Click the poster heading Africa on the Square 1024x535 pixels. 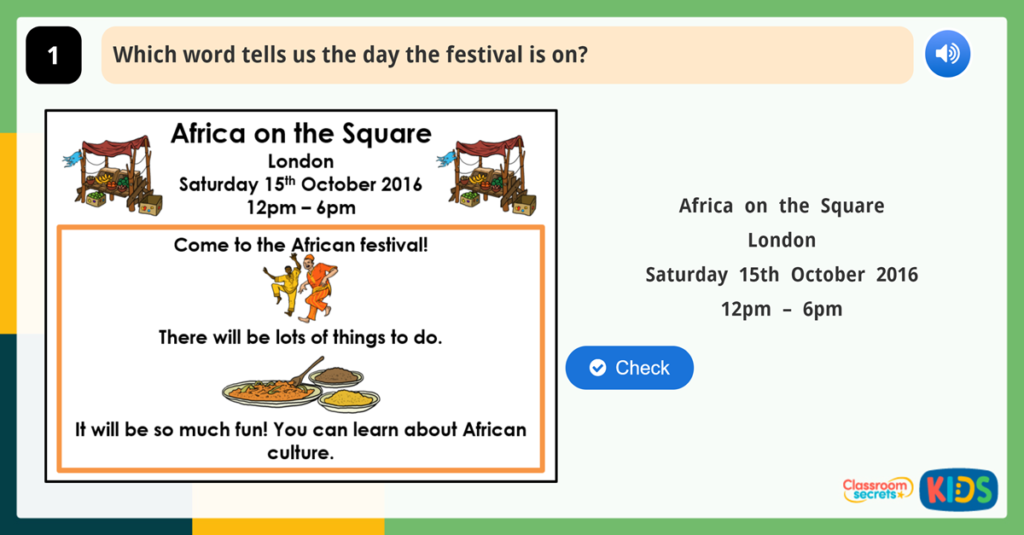pyautogui.click(x=301, y=134)
